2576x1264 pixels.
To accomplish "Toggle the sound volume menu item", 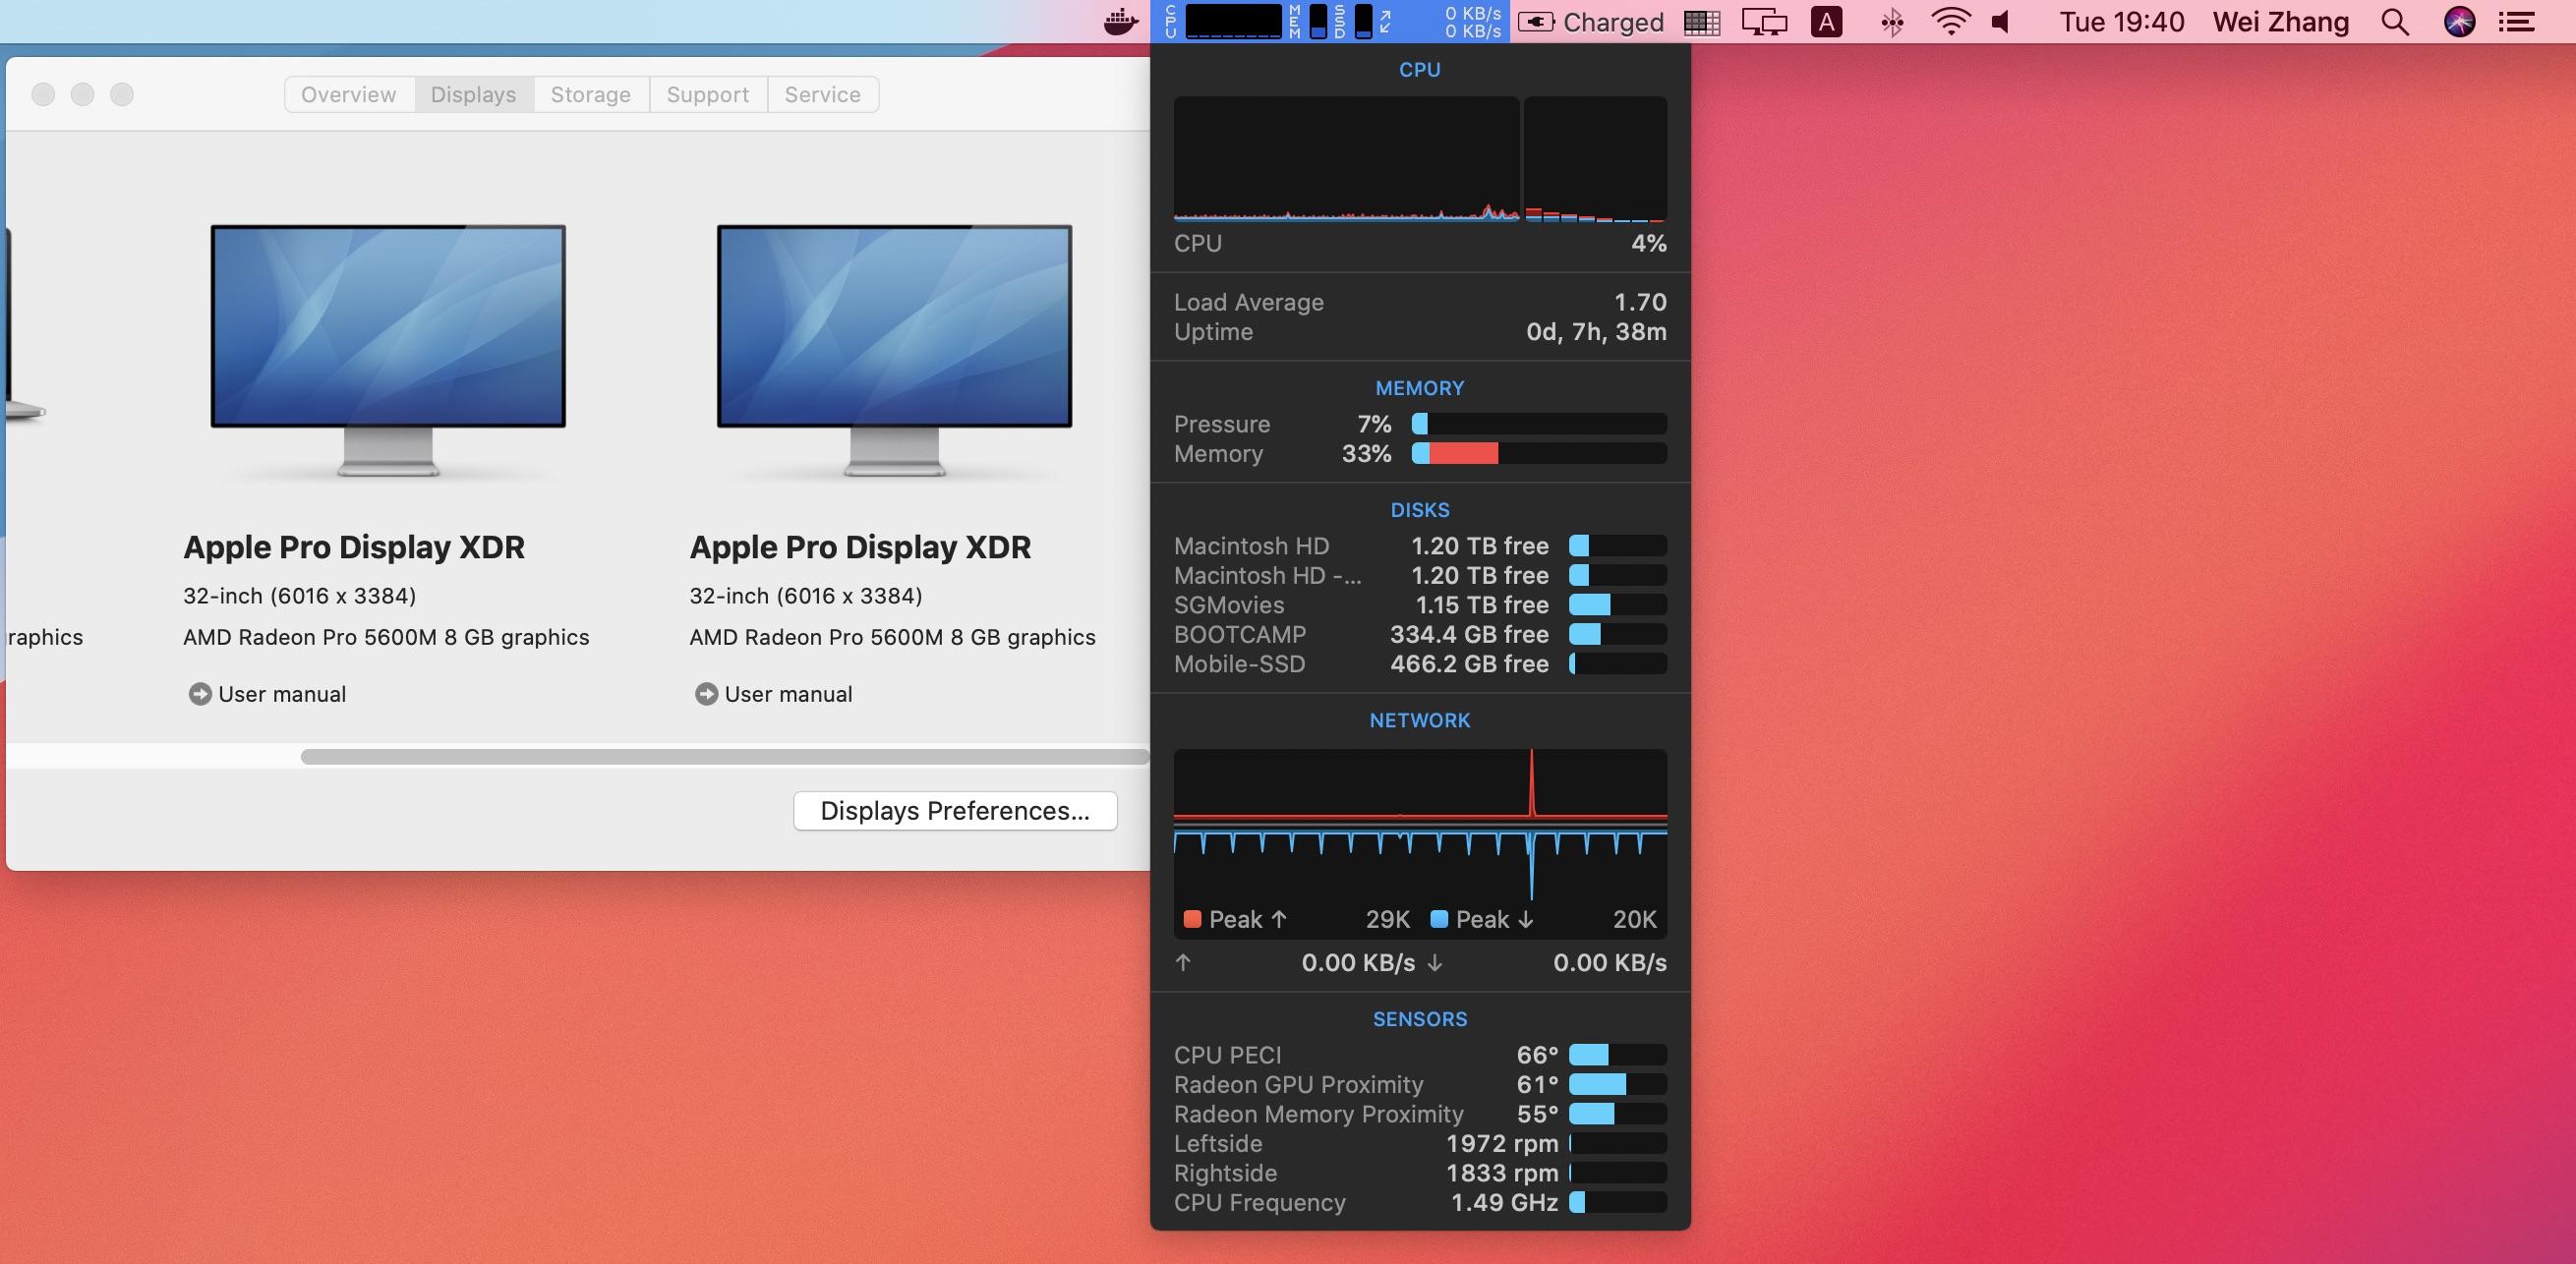I will [2001, 22].
